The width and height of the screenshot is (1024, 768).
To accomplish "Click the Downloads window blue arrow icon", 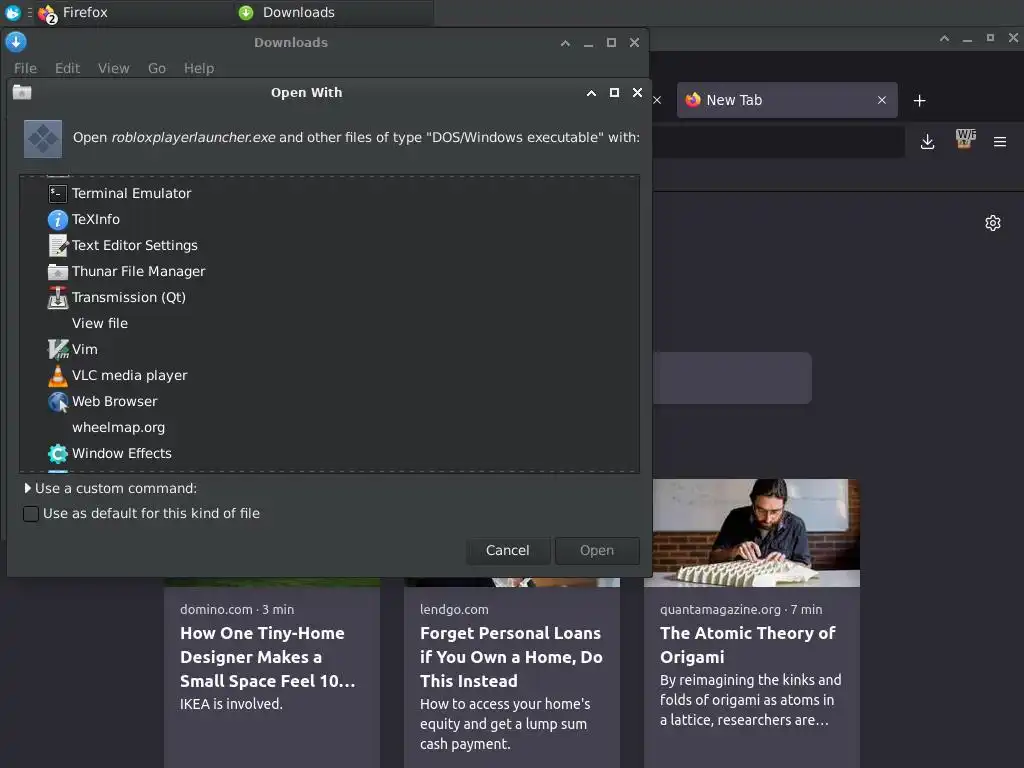I will (x=16, y=42).
